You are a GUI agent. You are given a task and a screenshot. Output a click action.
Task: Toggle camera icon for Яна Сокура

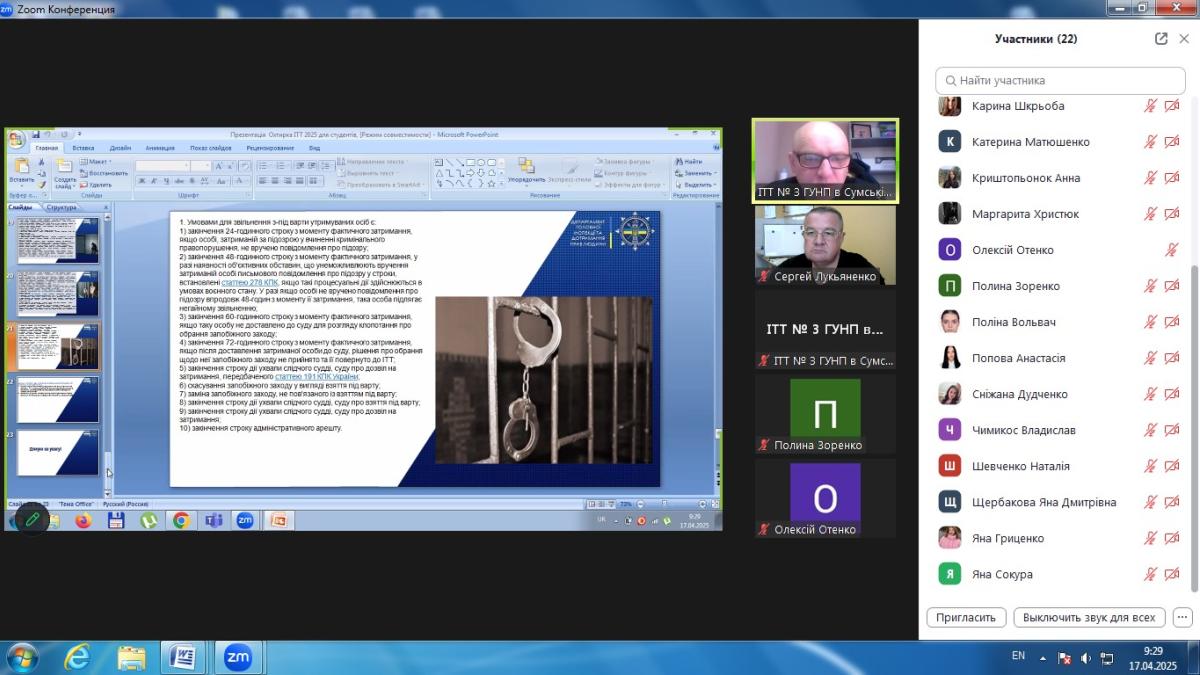(1172, 574)
